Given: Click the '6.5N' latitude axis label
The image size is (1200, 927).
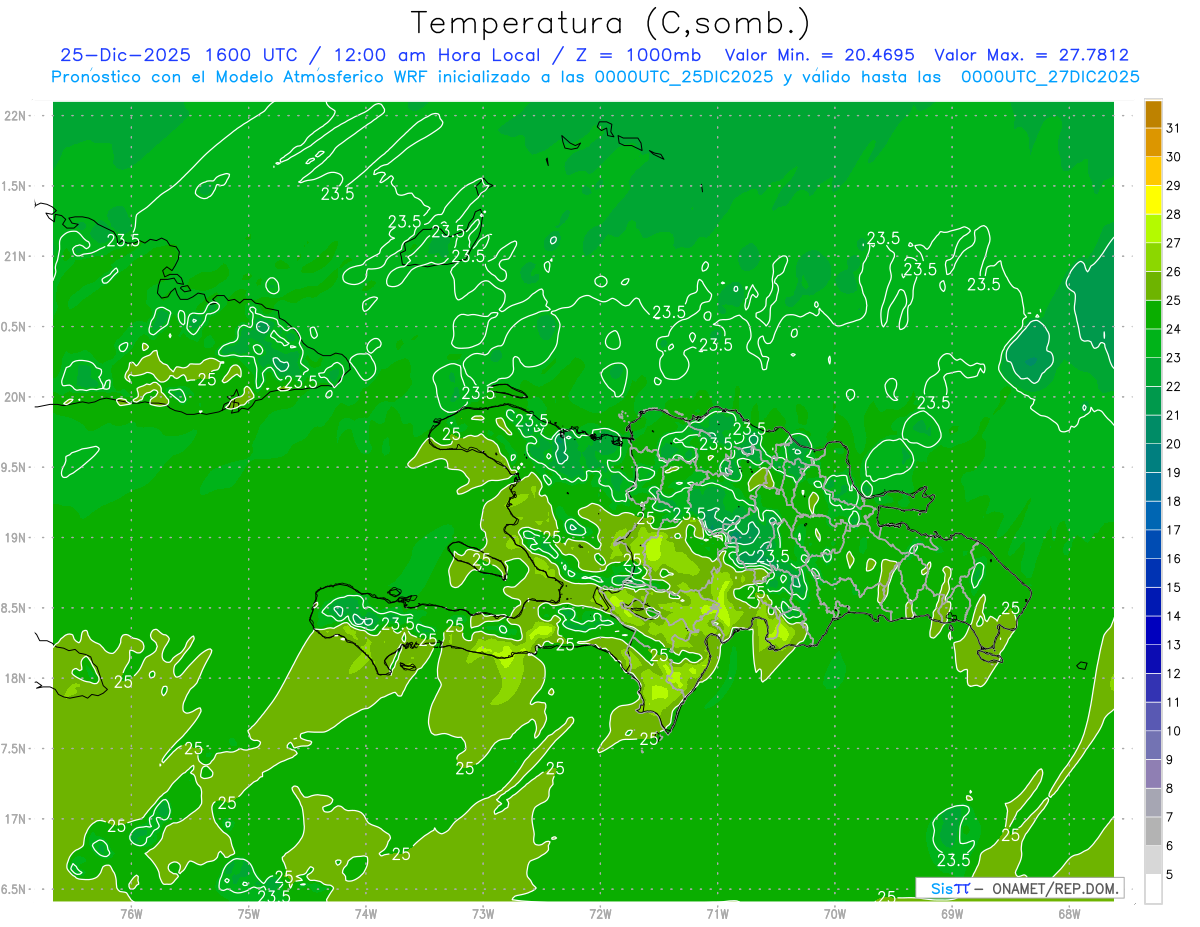Looking at the screenshot, I should pos(15,889).
